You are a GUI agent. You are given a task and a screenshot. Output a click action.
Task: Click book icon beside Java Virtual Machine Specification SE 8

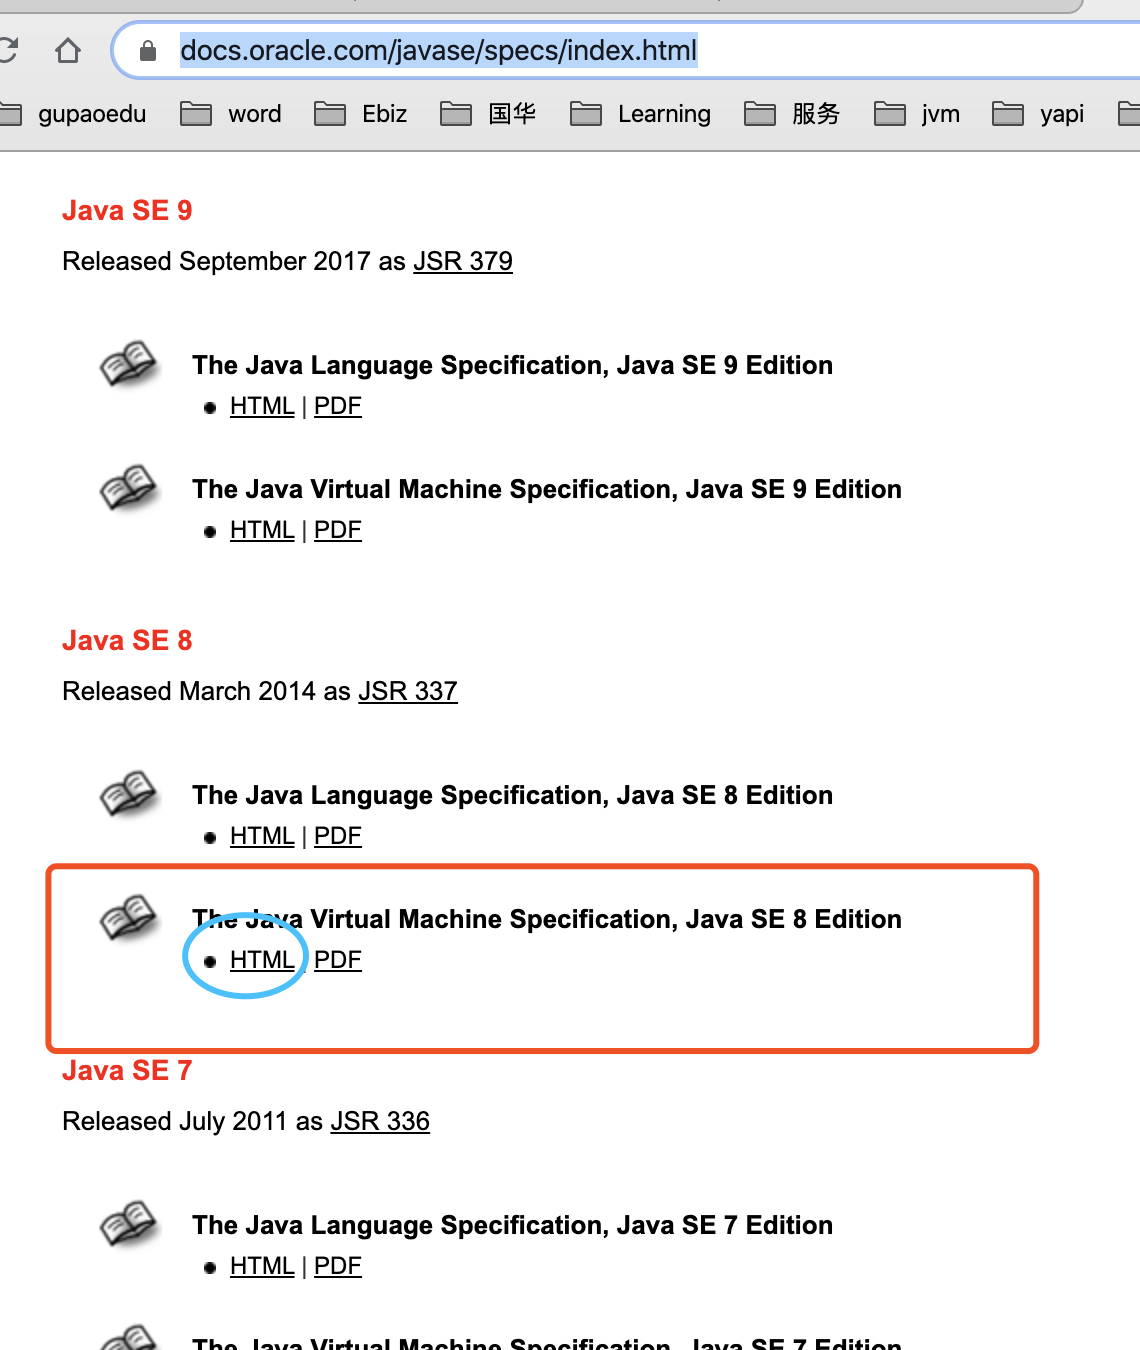[129, 918]
